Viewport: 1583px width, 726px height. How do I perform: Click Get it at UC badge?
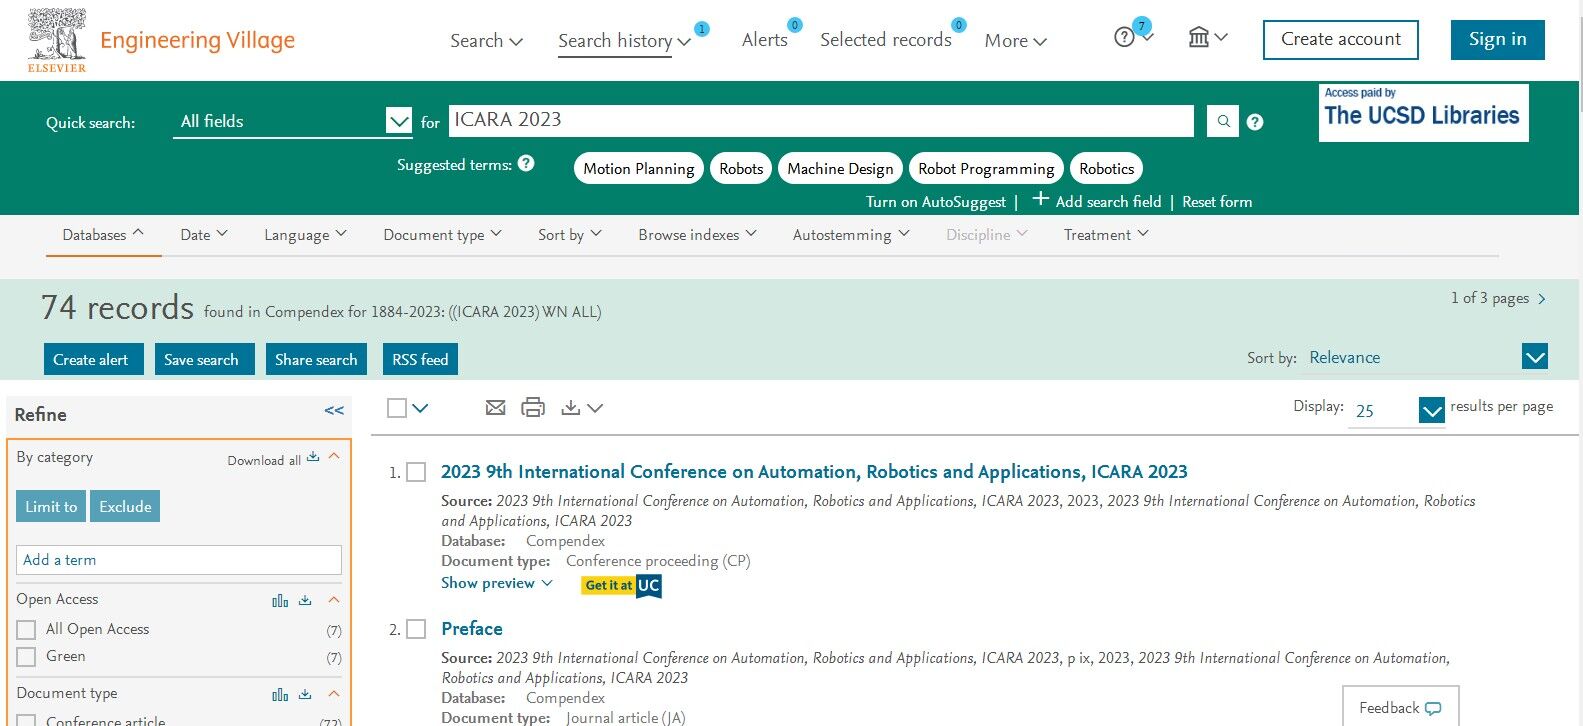pos(621,586)
